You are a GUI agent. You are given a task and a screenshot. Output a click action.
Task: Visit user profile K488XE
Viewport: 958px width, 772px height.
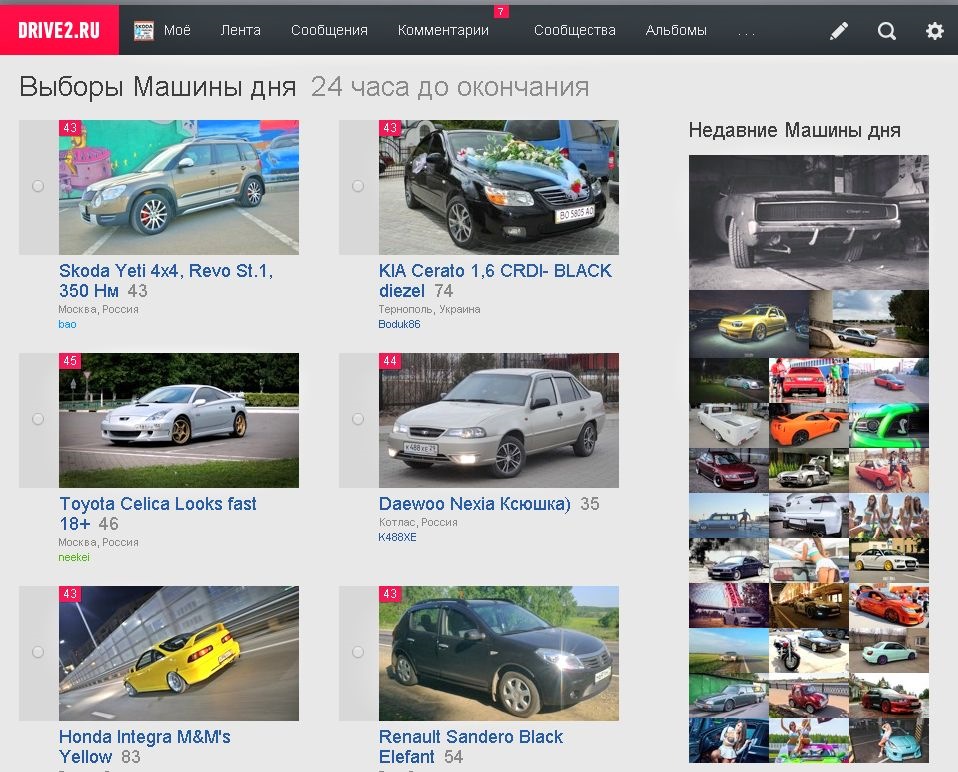click(397, 537)
